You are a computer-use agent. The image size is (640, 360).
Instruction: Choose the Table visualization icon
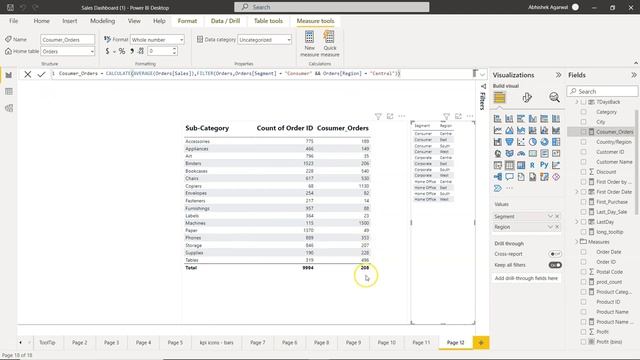pyautogui.click(x=509, y=165)
